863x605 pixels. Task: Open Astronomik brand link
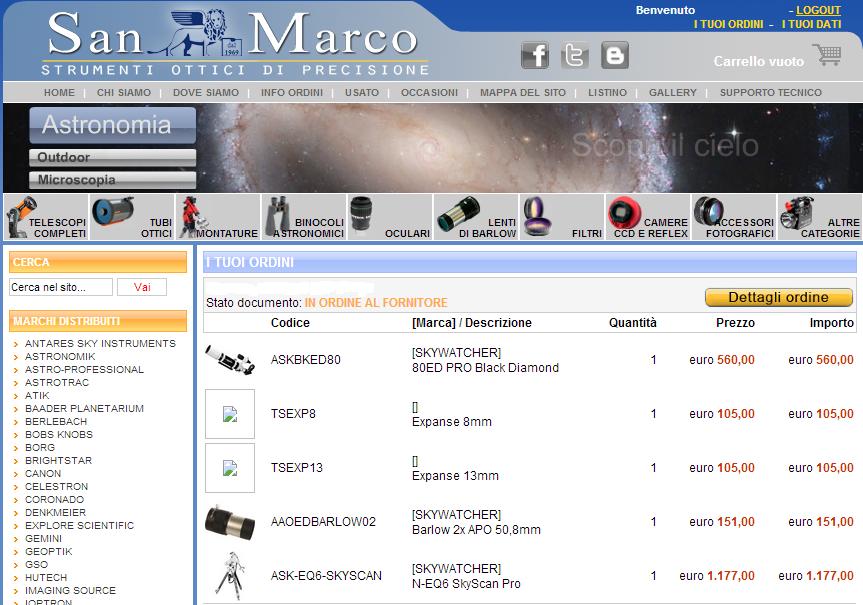60,357
